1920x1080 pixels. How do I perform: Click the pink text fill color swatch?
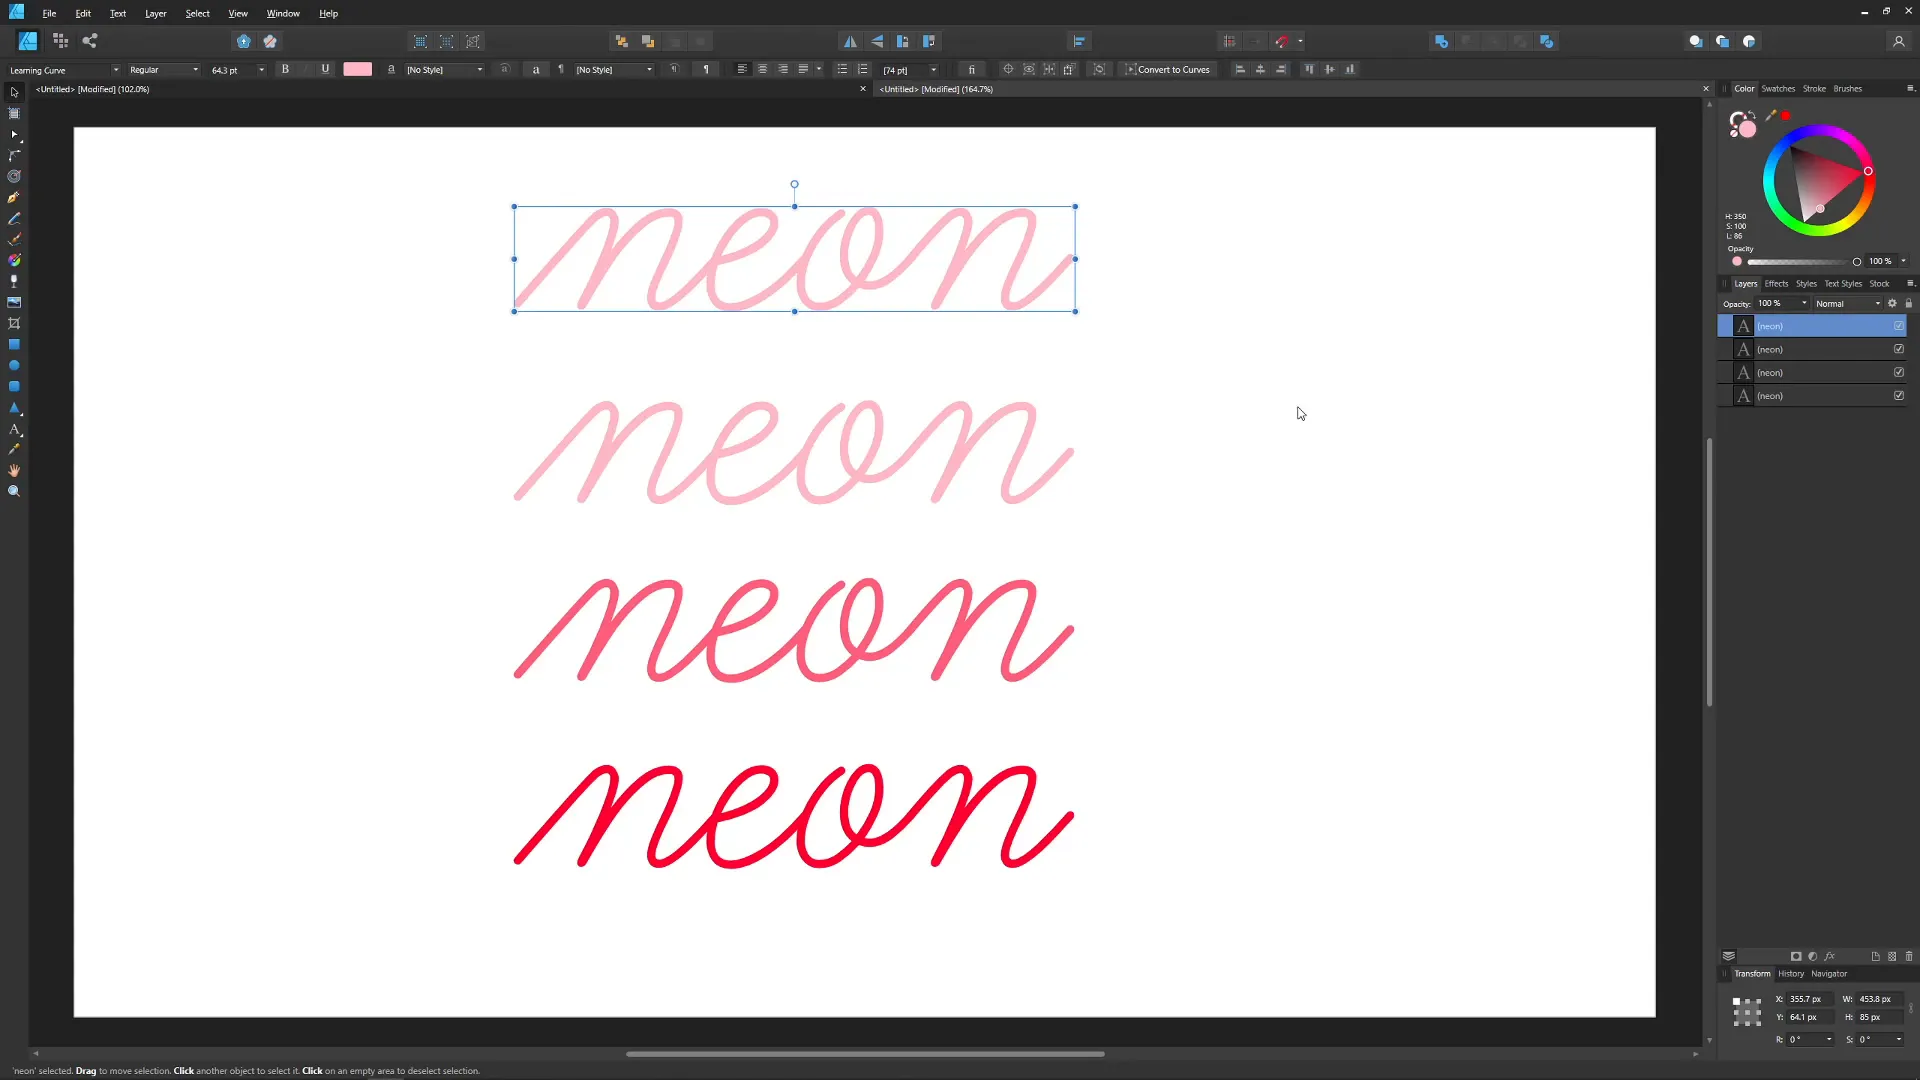[357, 69]
